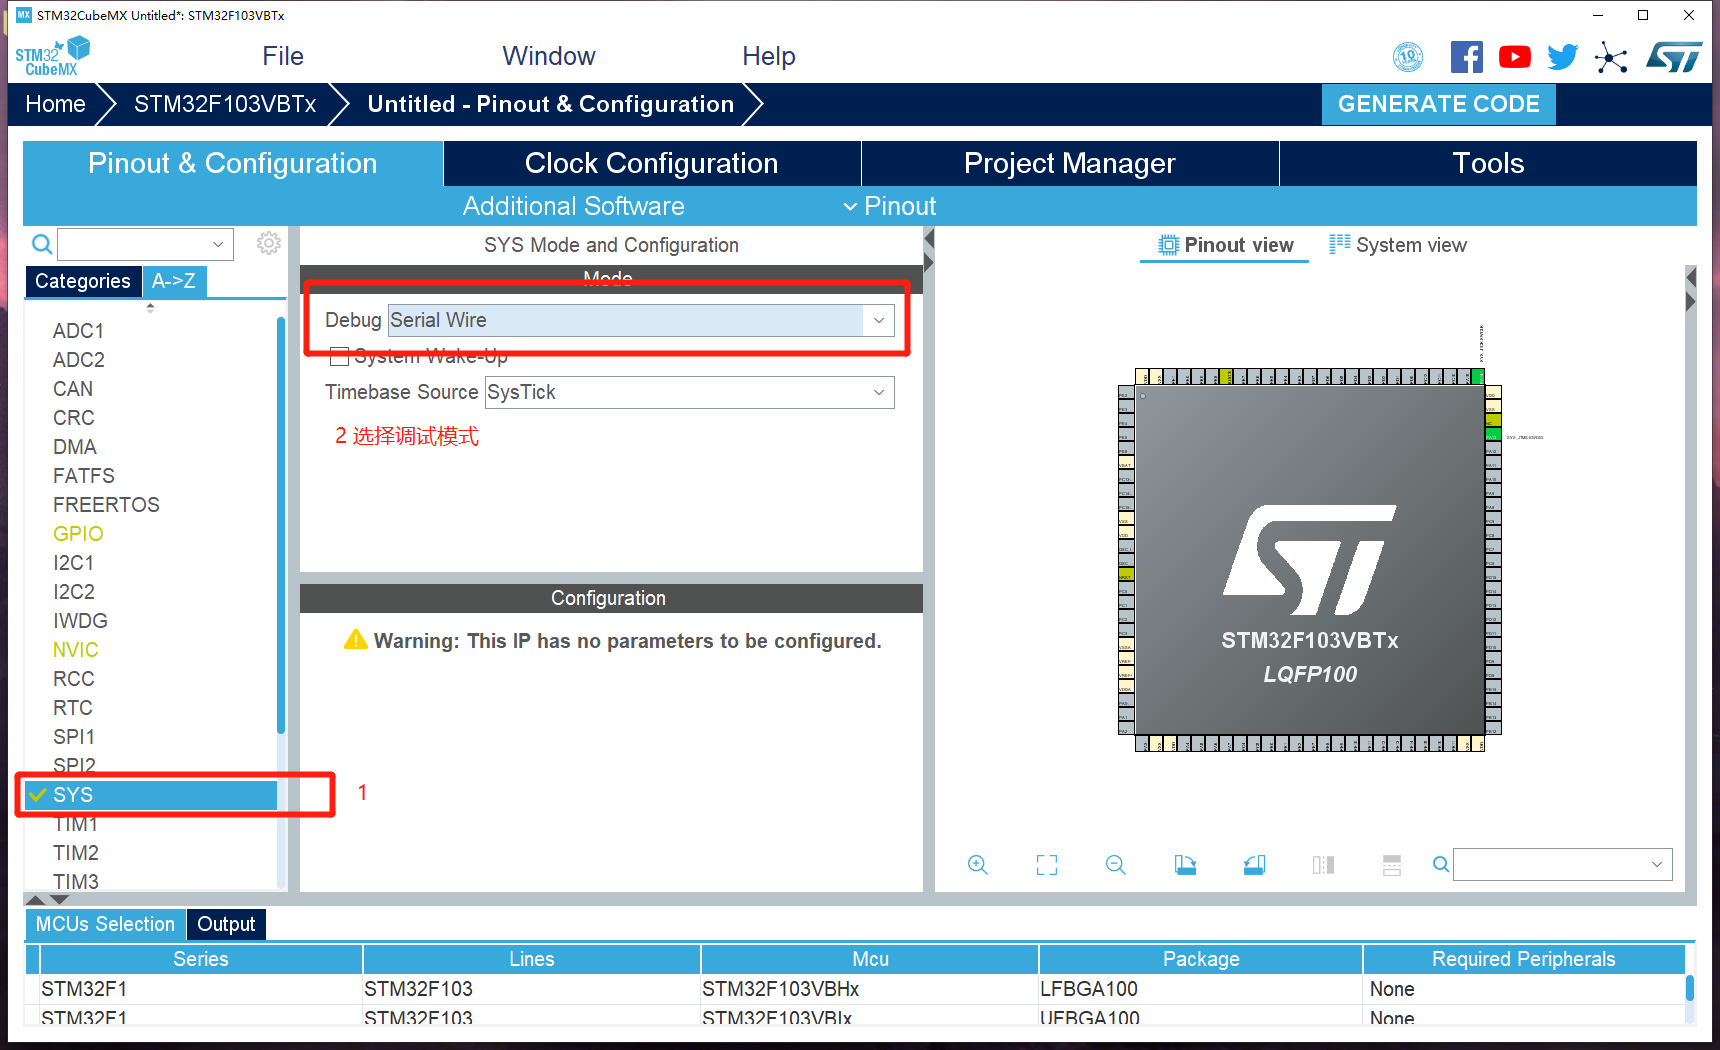The image size is (1720, 1050).
Task: Rotate the chip counterclockwise
Action: (1254, 865)
